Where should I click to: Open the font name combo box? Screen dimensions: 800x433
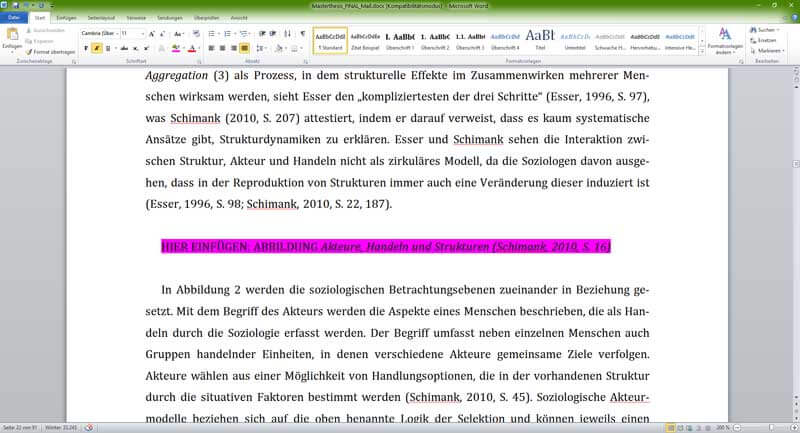tap(99, 34)
